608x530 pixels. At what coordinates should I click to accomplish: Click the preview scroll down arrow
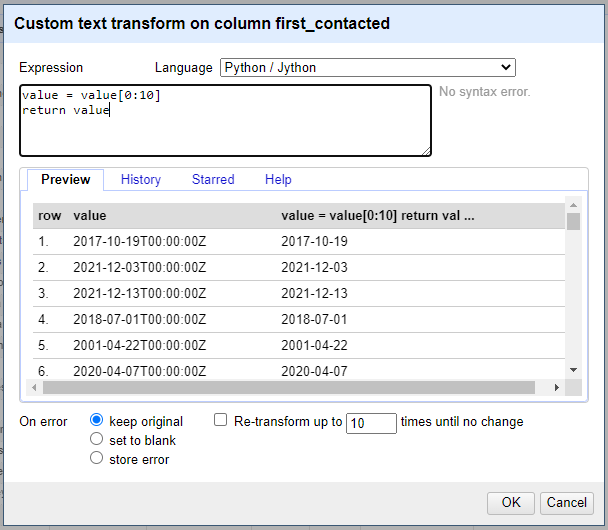point(573,370)
